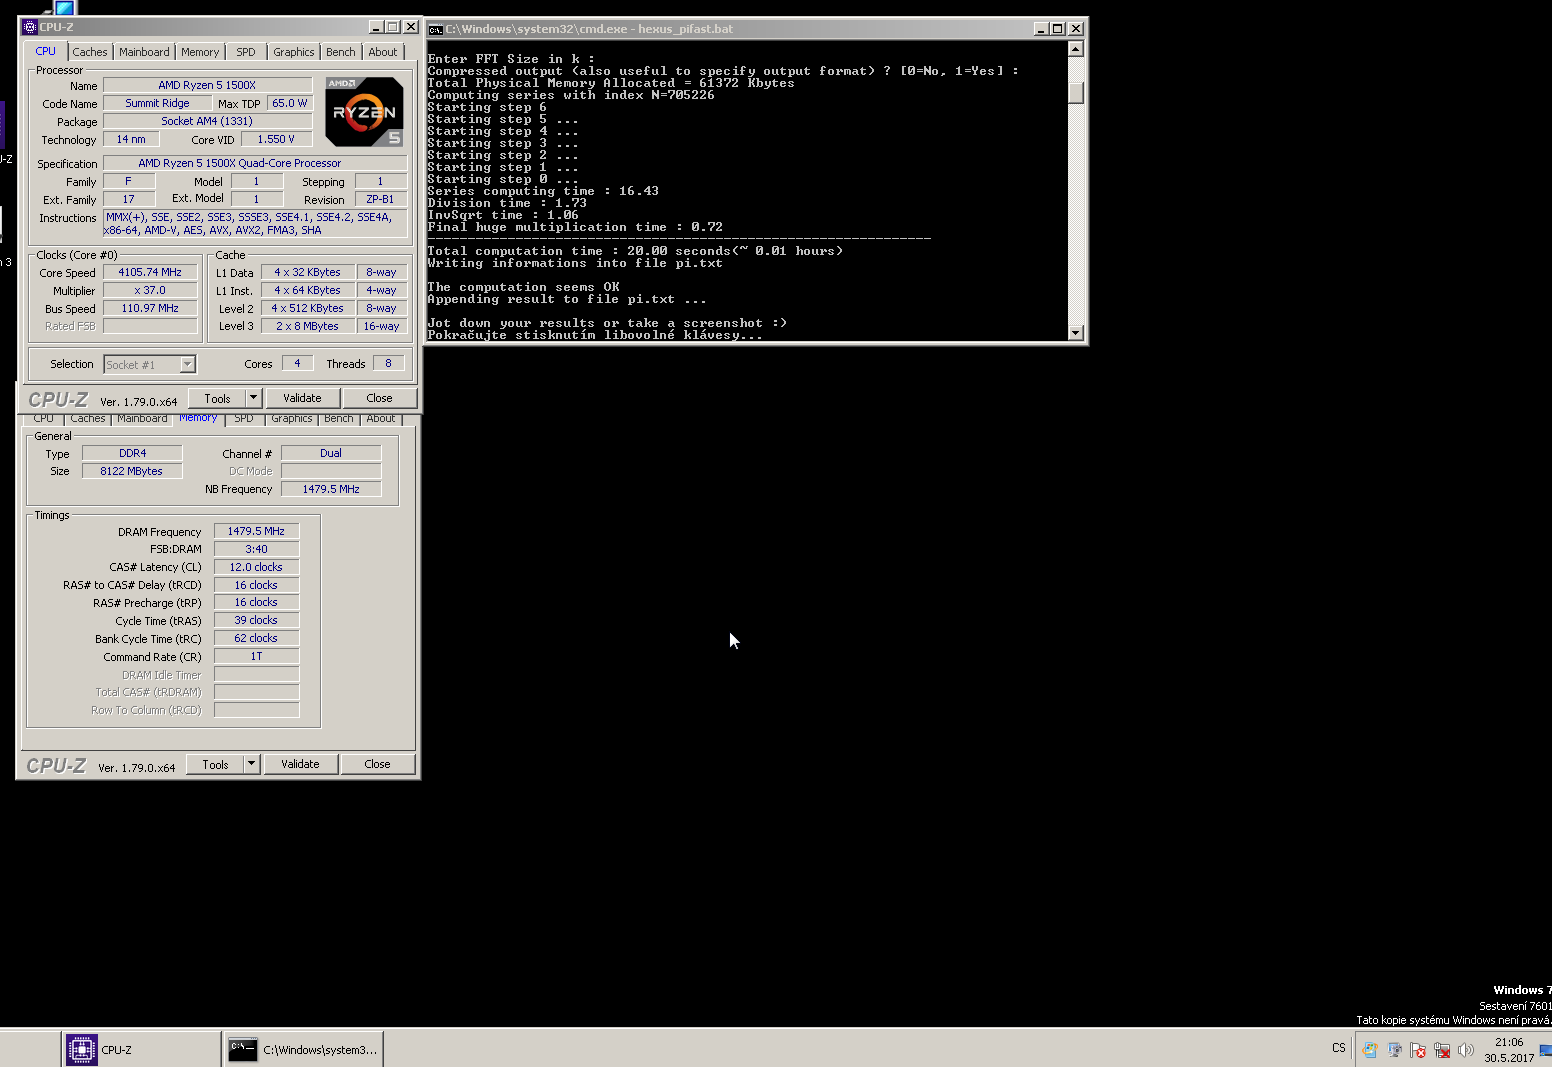Click Max TDP value 65.0 W
This screenshot has height=1067, width=1552.
(290, 103)
